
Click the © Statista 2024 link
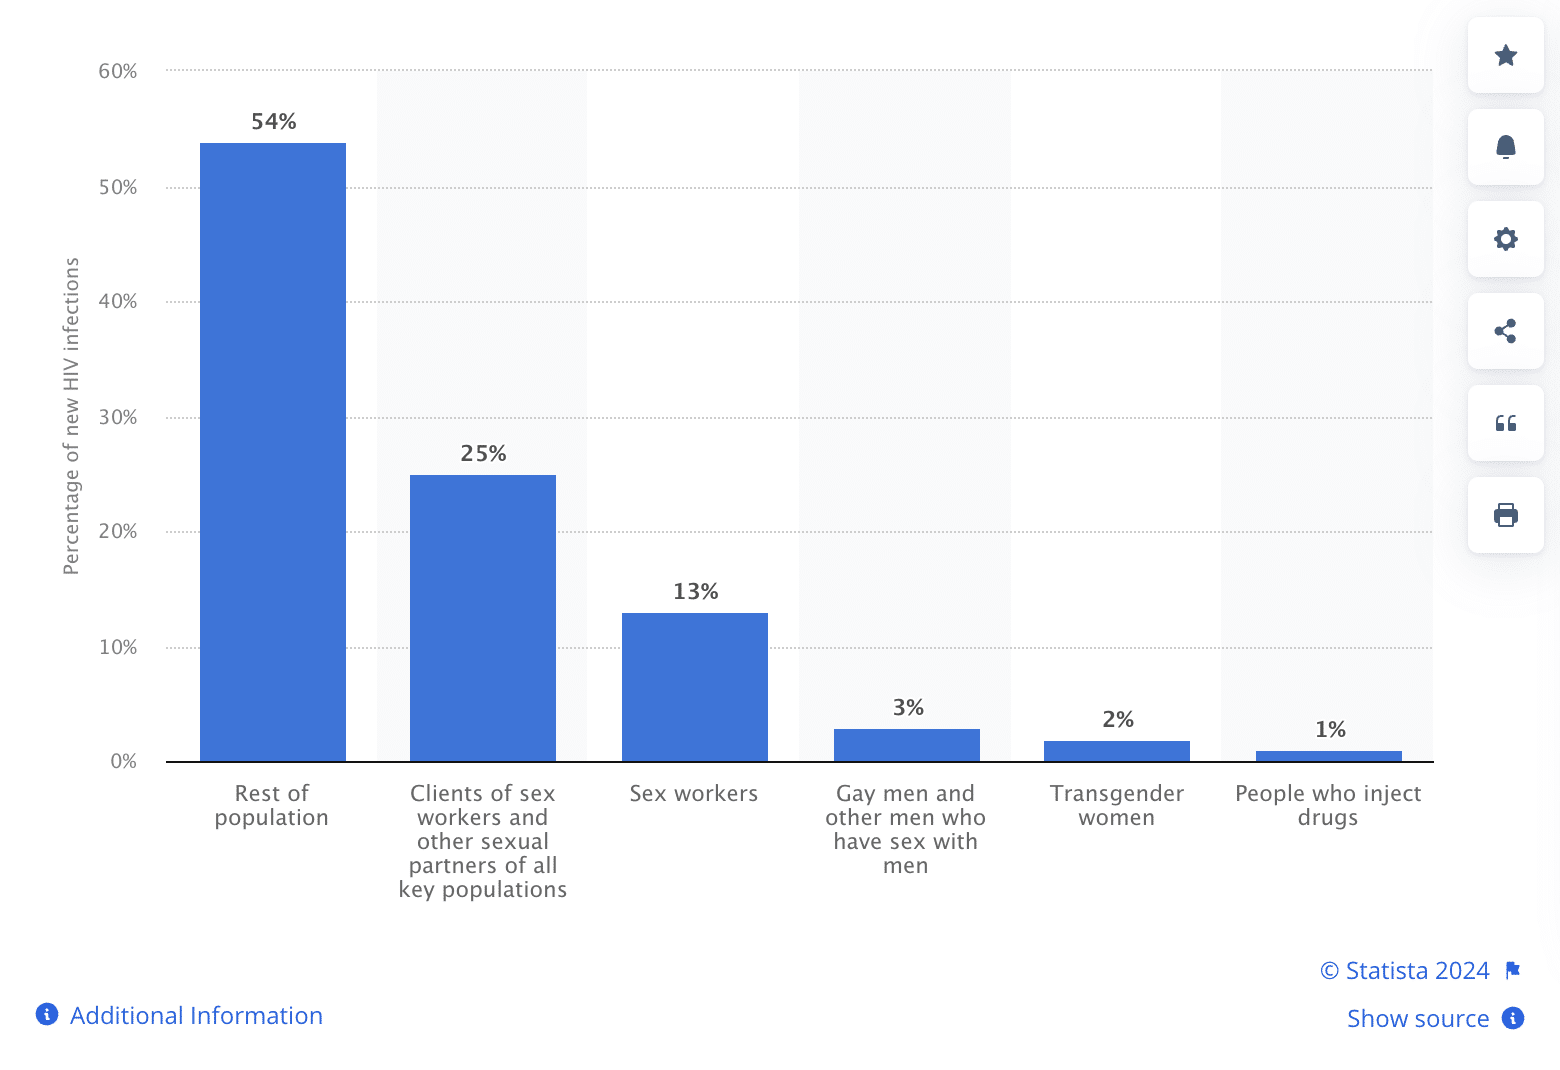(1404, 970)
